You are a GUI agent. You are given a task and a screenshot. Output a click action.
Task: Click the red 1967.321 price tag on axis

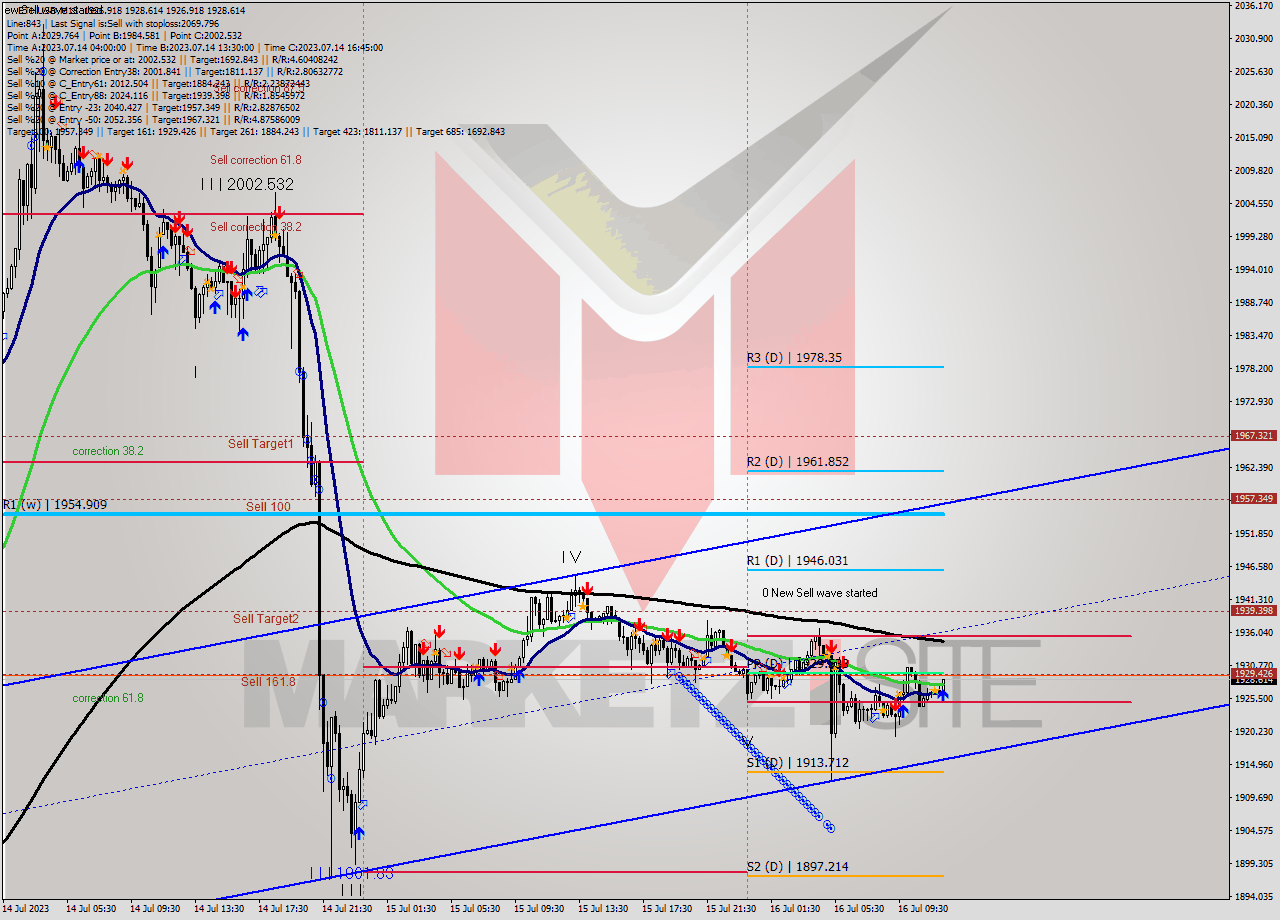pyautogui.click(x=1253, y=436)
